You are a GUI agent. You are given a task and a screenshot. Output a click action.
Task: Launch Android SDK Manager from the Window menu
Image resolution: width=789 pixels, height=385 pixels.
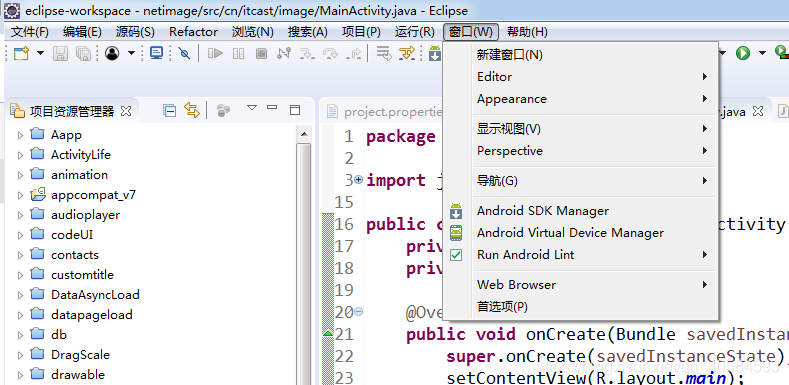click(580, 210)
